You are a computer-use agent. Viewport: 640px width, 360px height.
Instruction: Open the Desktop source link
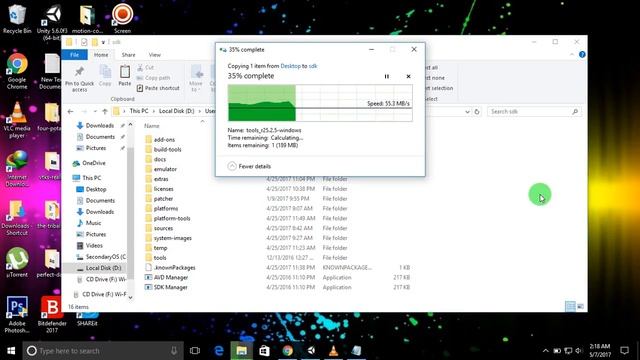(290, 66)
